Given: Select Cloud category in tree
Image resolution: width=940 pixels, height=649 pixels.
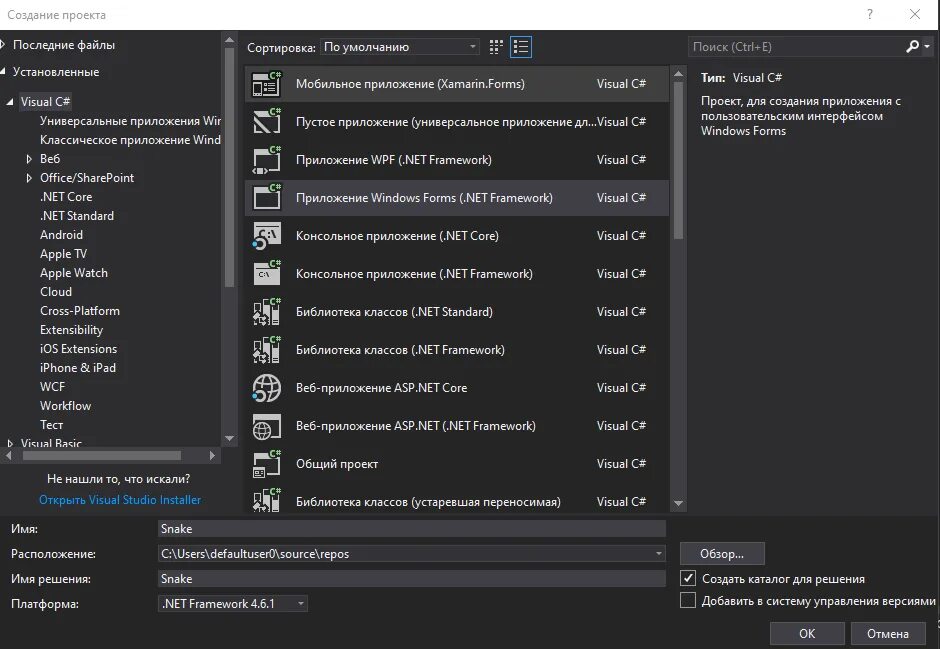Looking at the screenshot, I should [56, 292].
